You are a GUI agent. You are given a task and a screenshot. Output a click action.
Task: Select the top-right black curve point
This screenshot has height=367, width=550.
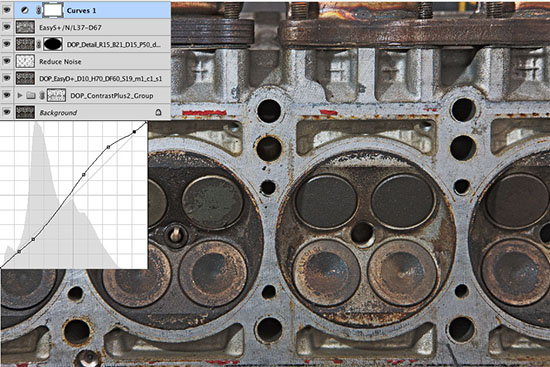point(134,132)
